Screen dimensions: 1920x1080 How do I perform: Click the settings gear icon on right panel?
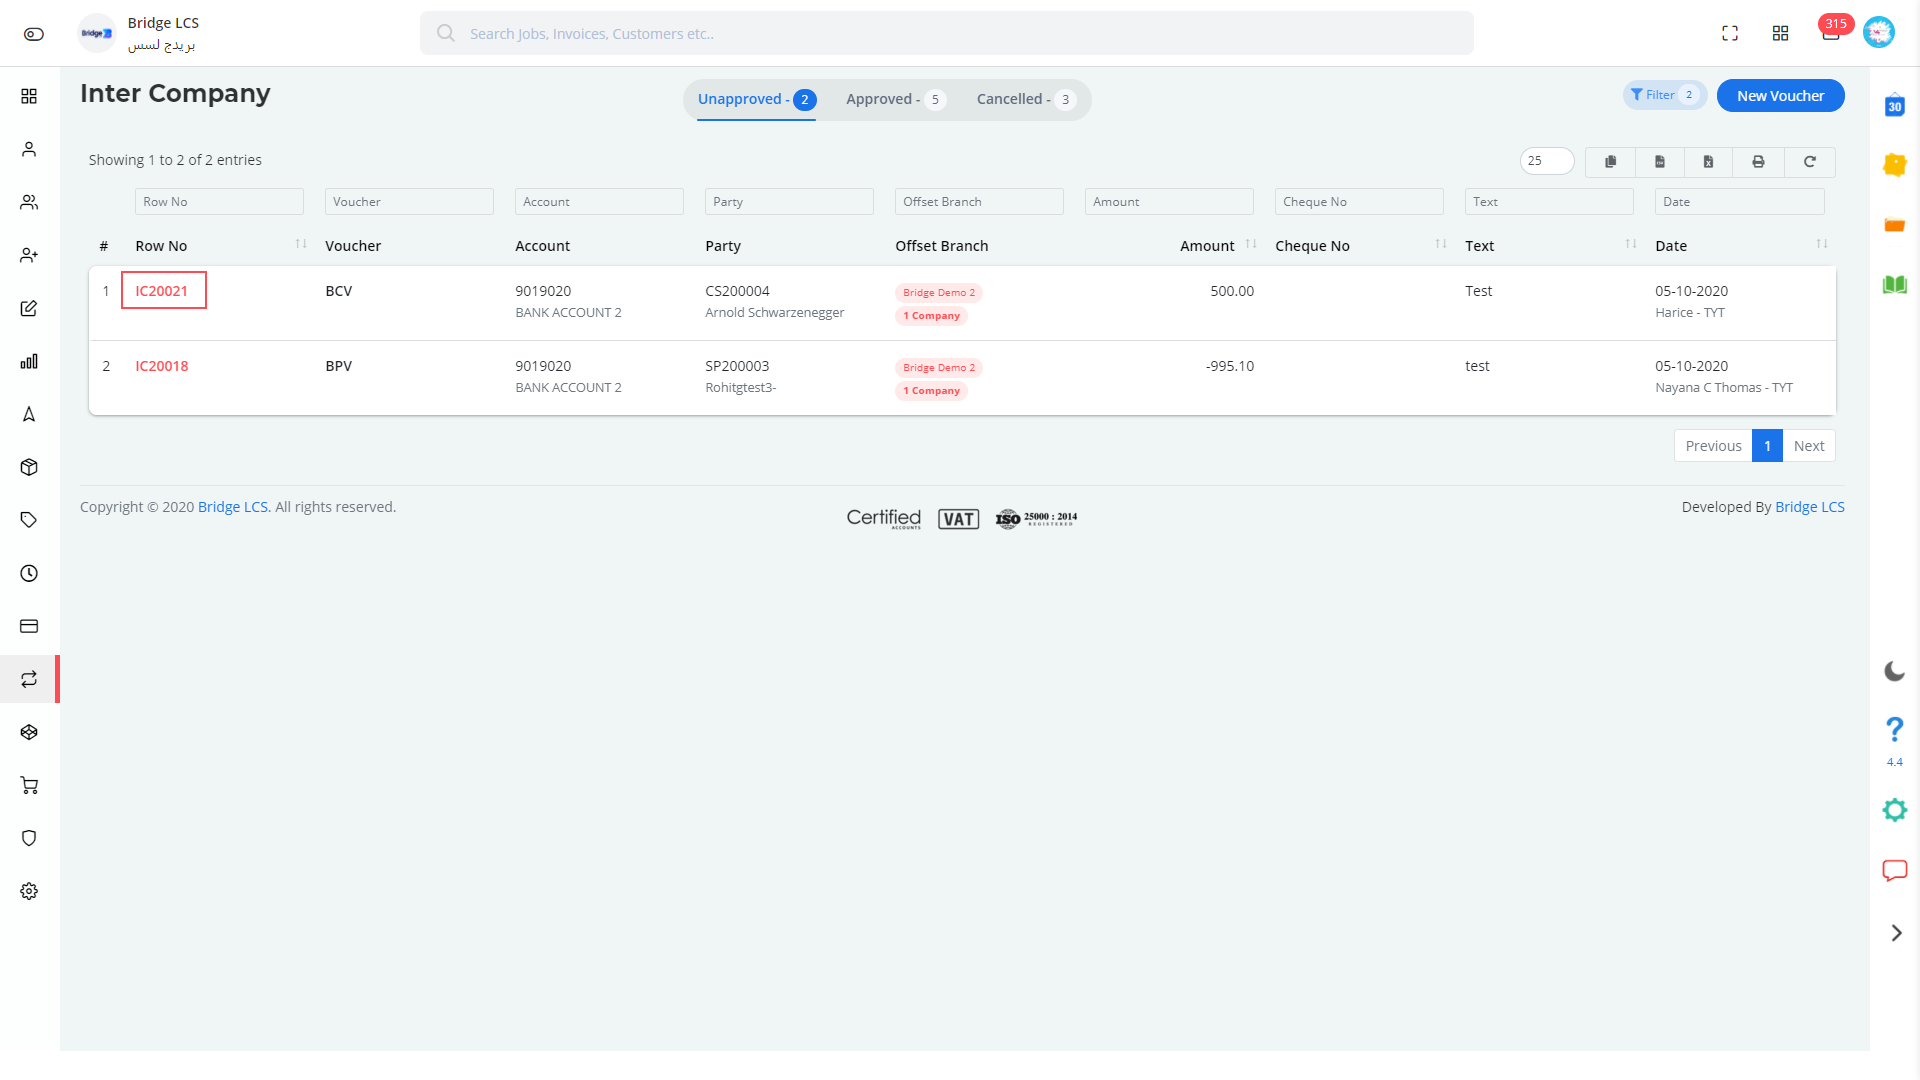[1895, 810]
